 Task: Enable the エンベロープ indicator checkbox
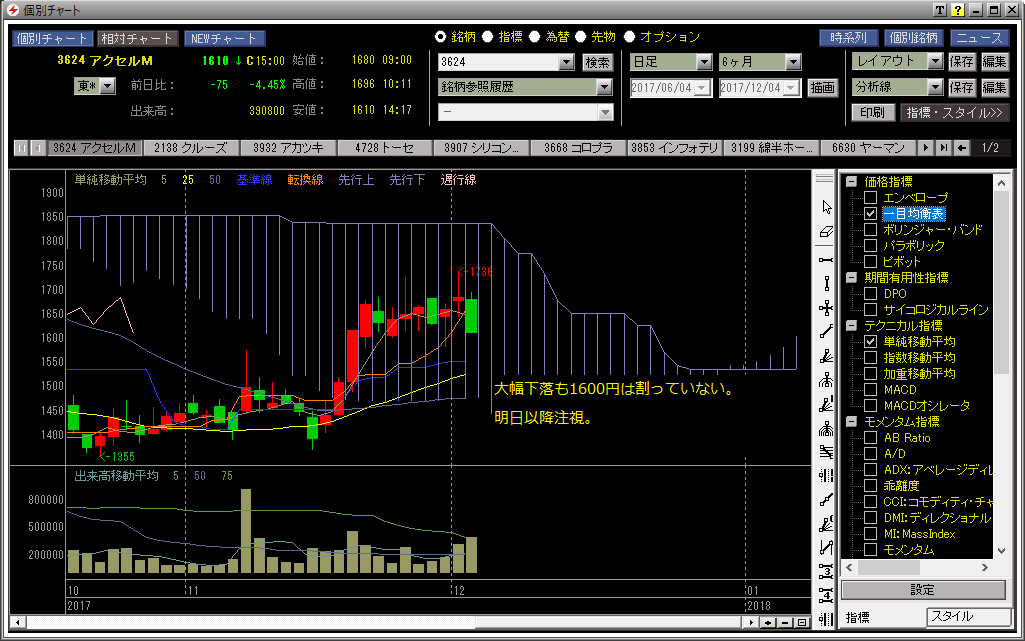pyautogui.click(x=870, y=198)
